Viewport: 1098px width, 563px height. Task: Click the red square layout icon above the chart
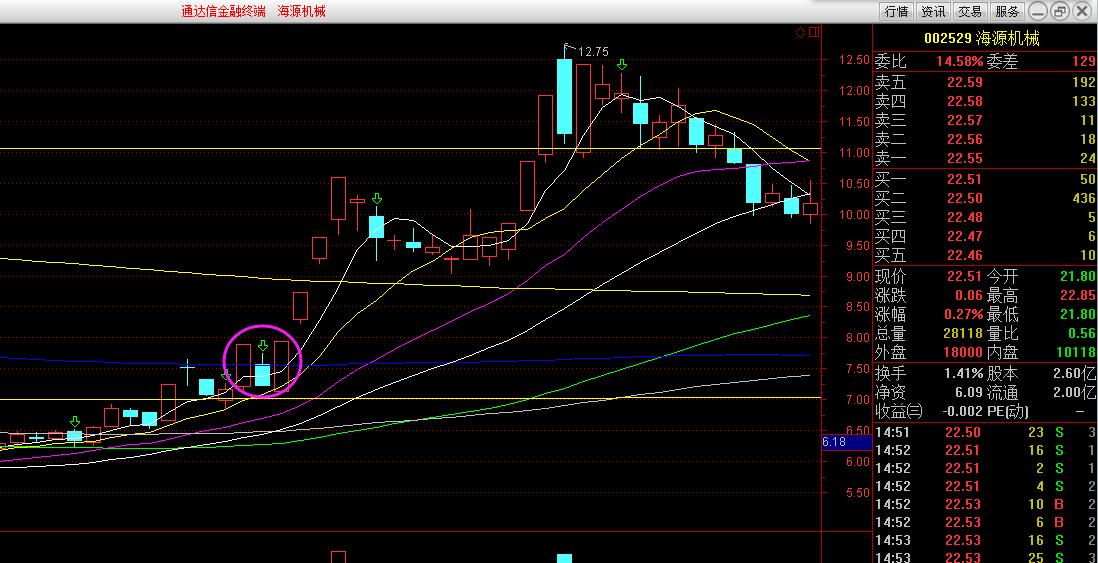pyautogui.click(x=814, y=32)
